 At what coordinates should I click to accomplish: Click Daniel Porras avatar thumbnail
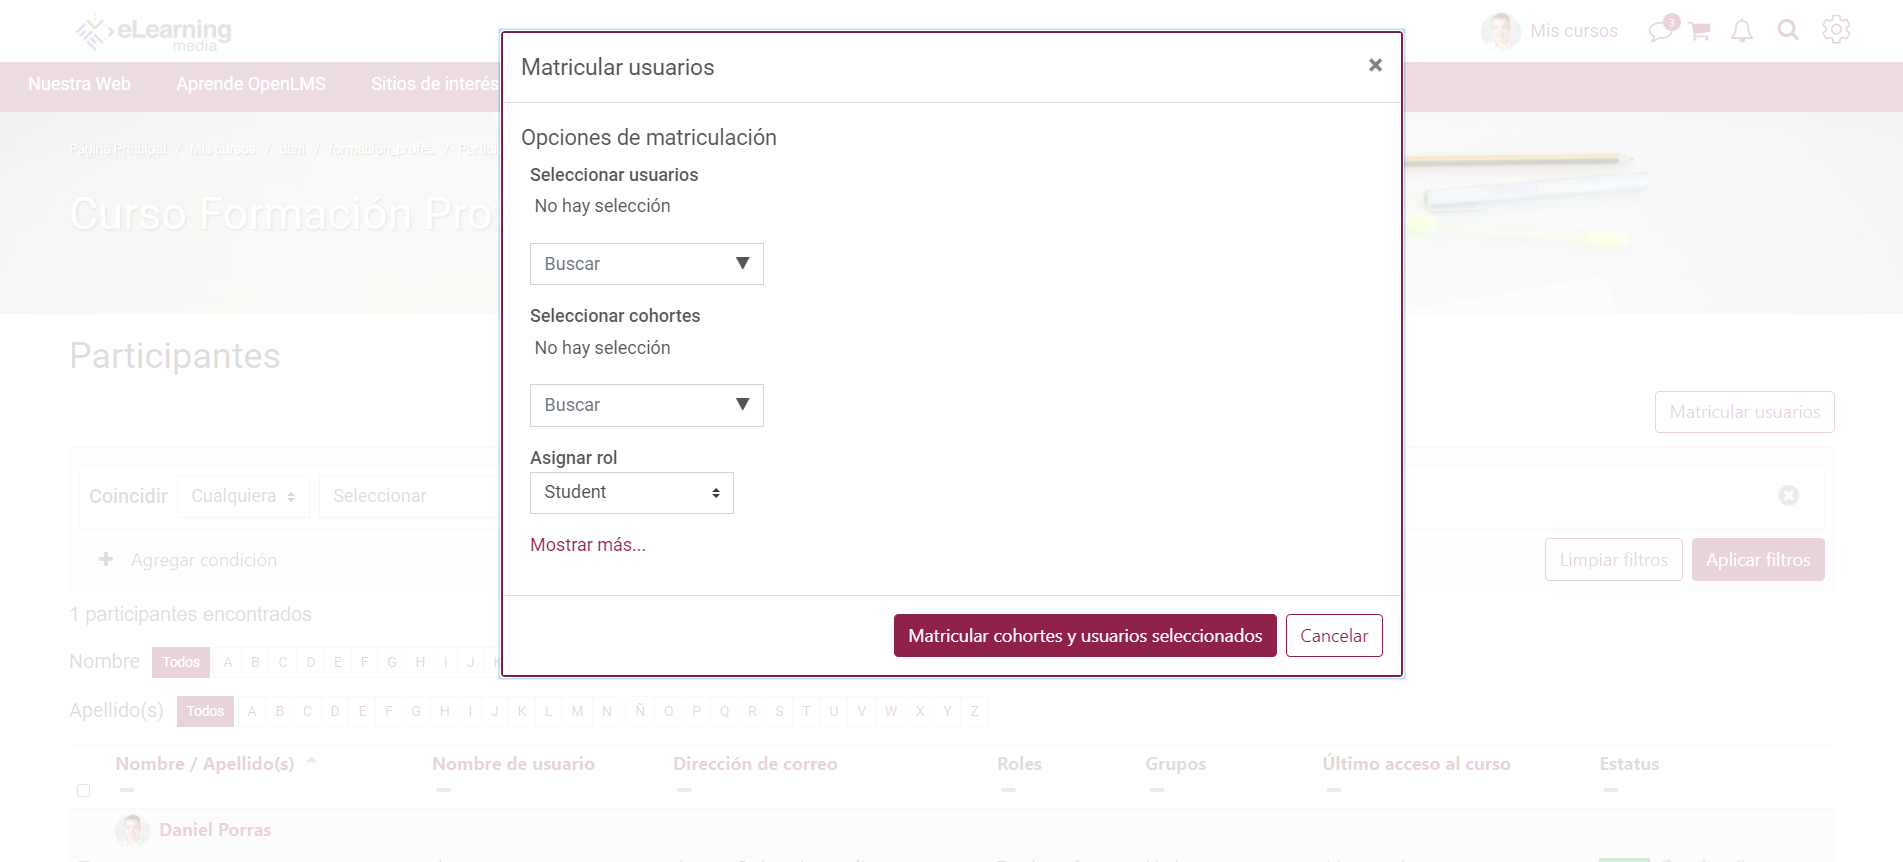pos(132,830)
